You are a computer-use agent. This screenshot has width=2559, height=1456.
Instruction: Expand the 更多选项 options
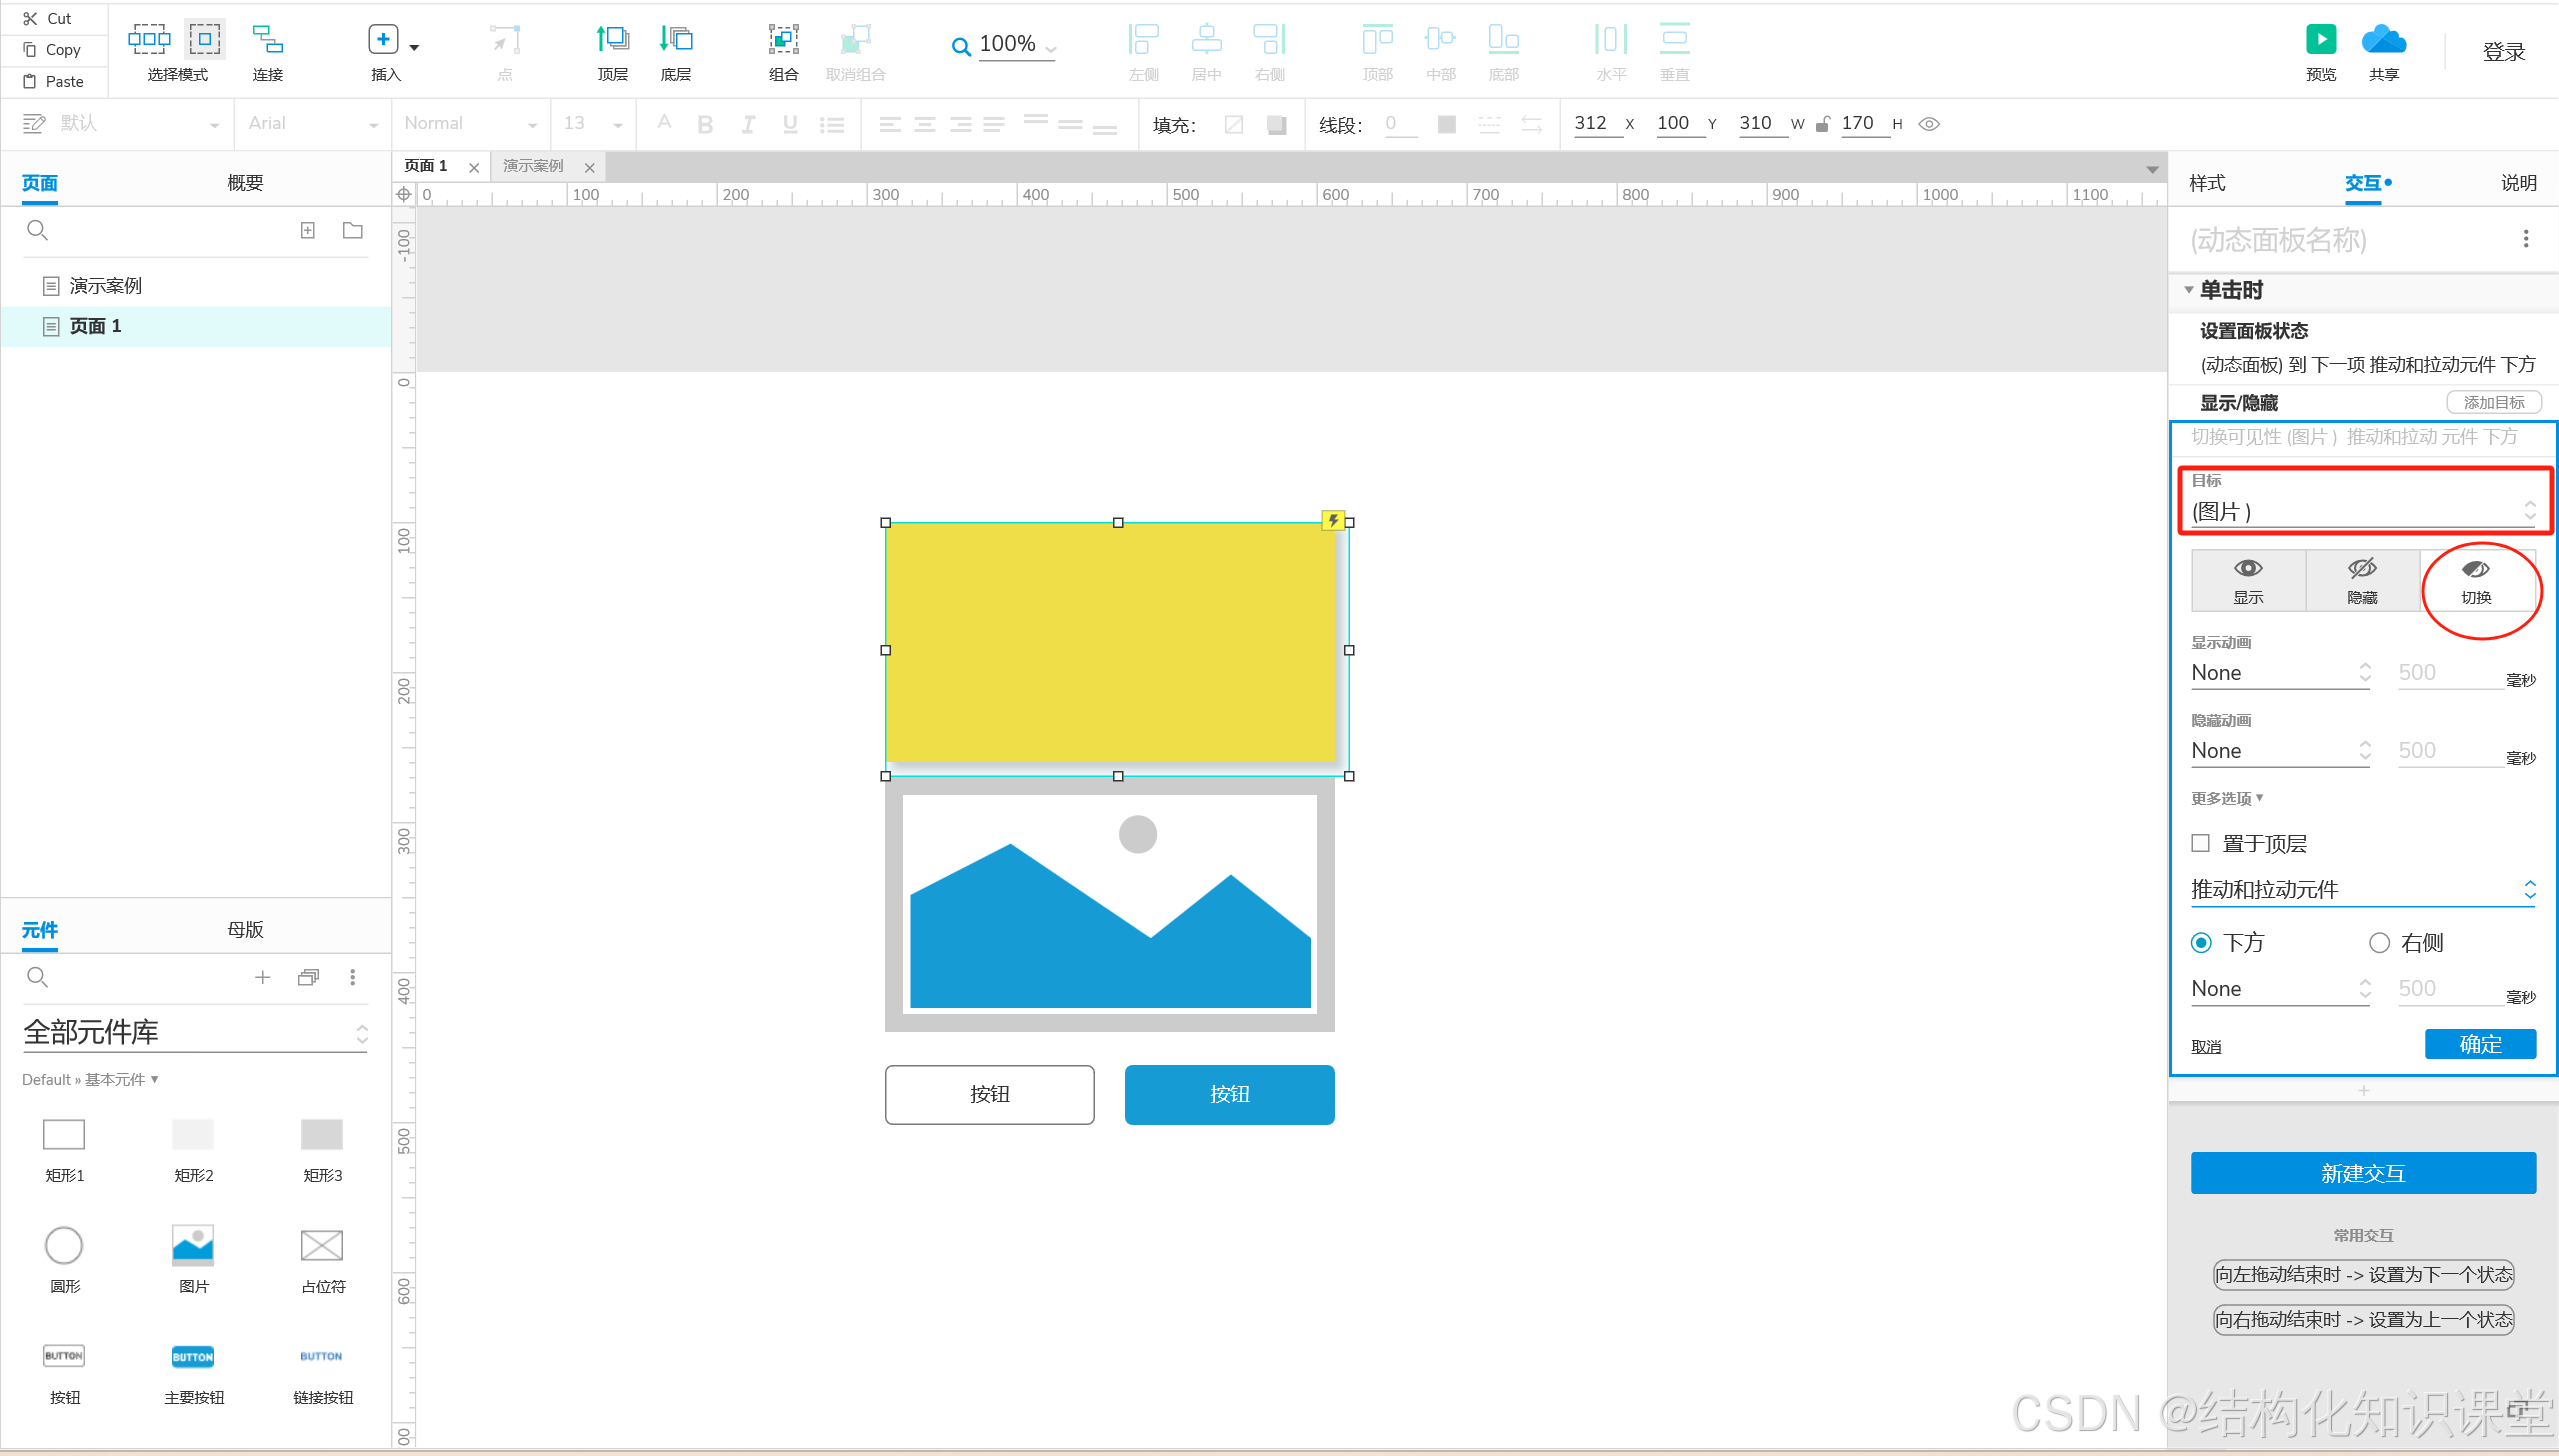tap(2226, 798)
